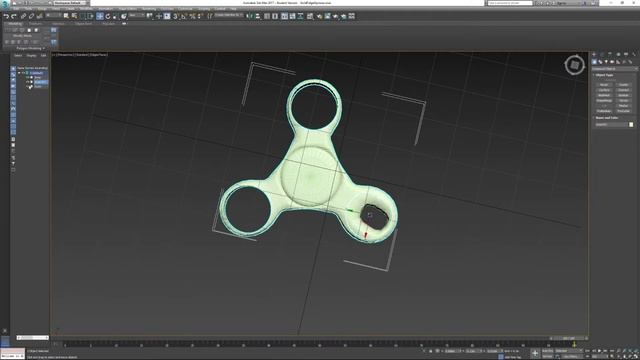This screenshot has height=360, width=640.
Task: Click the Play Animation button
Action: pos(600,351)
